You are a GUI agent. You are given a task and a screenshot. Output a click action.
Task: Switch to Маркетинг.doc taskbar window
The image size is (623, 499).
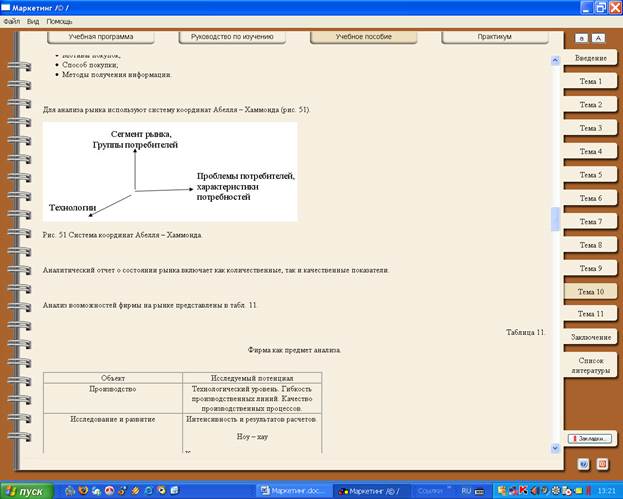tap(294, 491)
